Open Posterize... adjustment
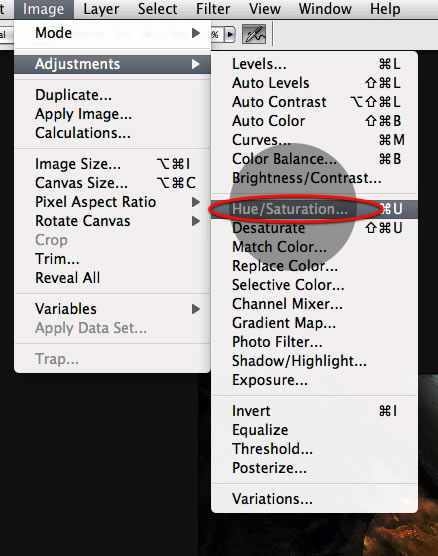This screenshot has width=438, height=556. click(314, 468)
